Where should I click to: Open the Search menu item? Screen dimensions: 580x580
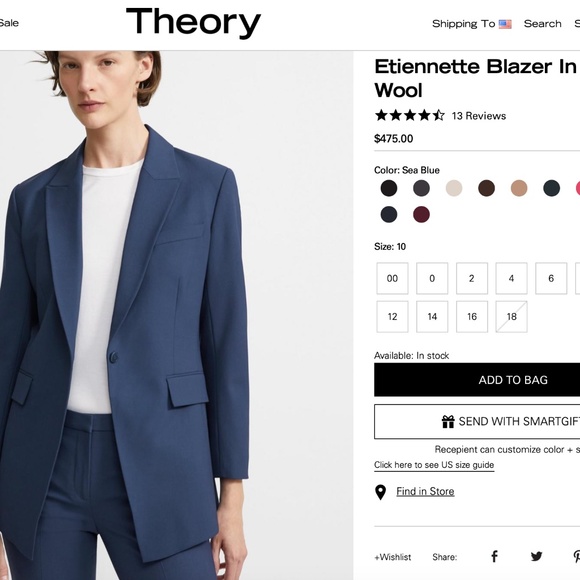pyautogui.click(x=542, y=24)
